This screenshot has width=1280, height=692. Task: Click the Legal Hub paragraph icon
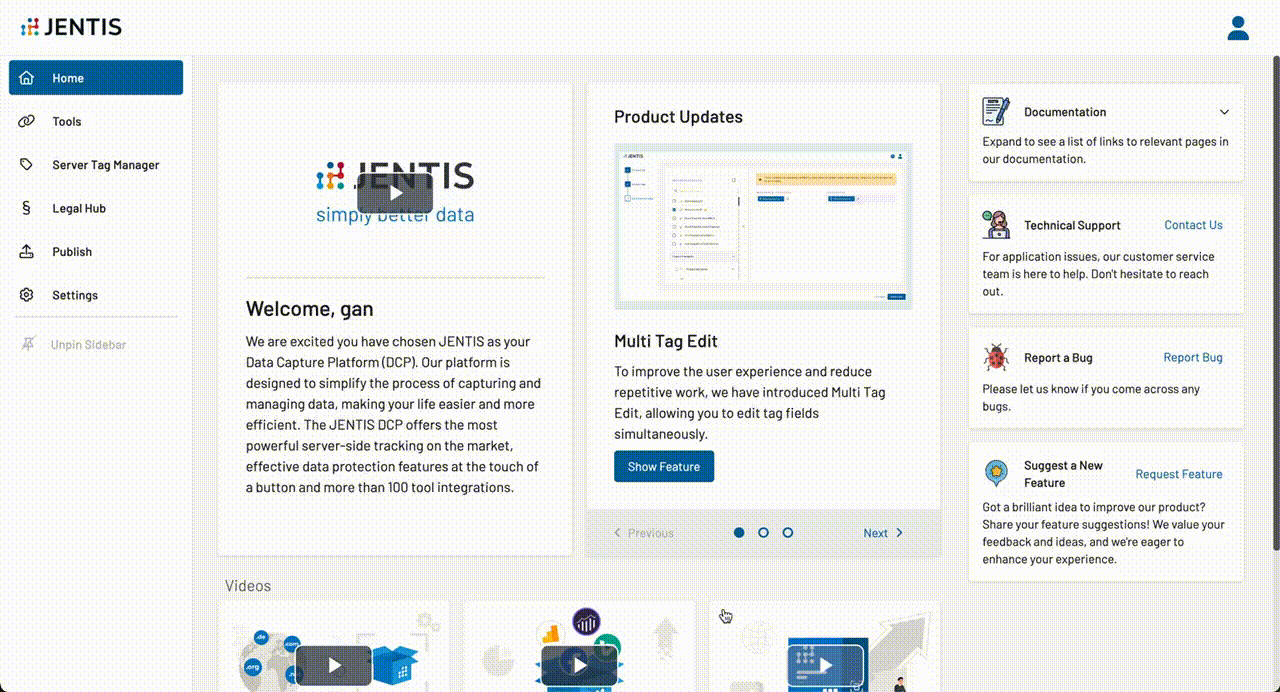27,208
